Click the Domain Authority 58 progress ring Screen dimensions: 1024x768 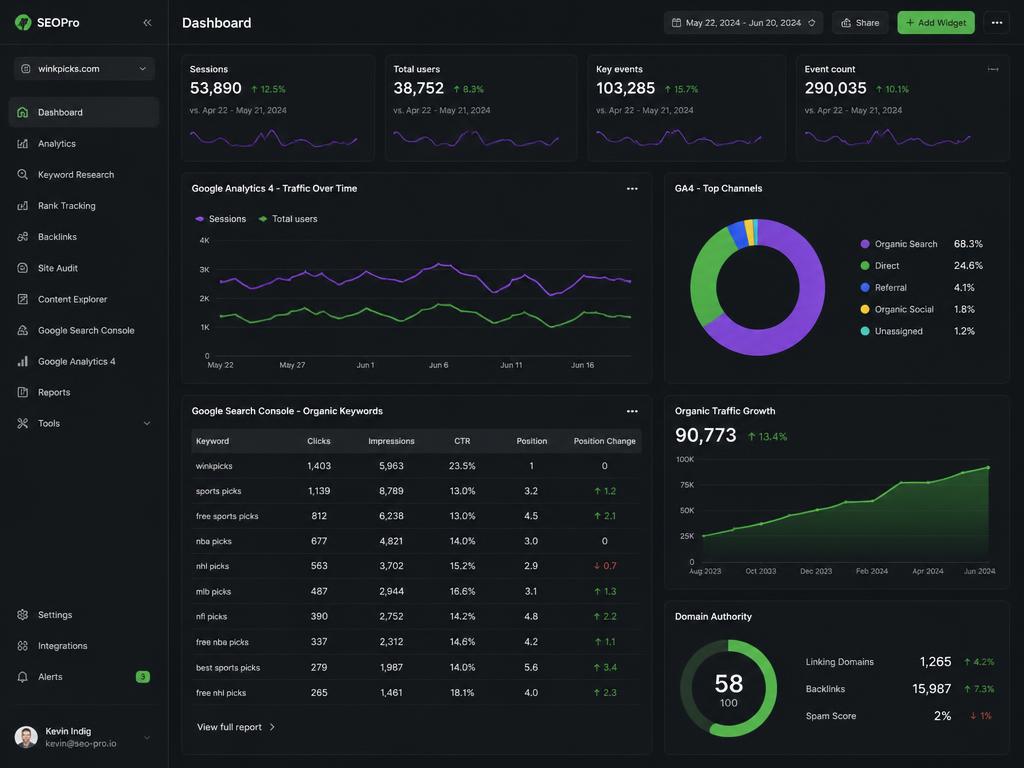[729, 688]
